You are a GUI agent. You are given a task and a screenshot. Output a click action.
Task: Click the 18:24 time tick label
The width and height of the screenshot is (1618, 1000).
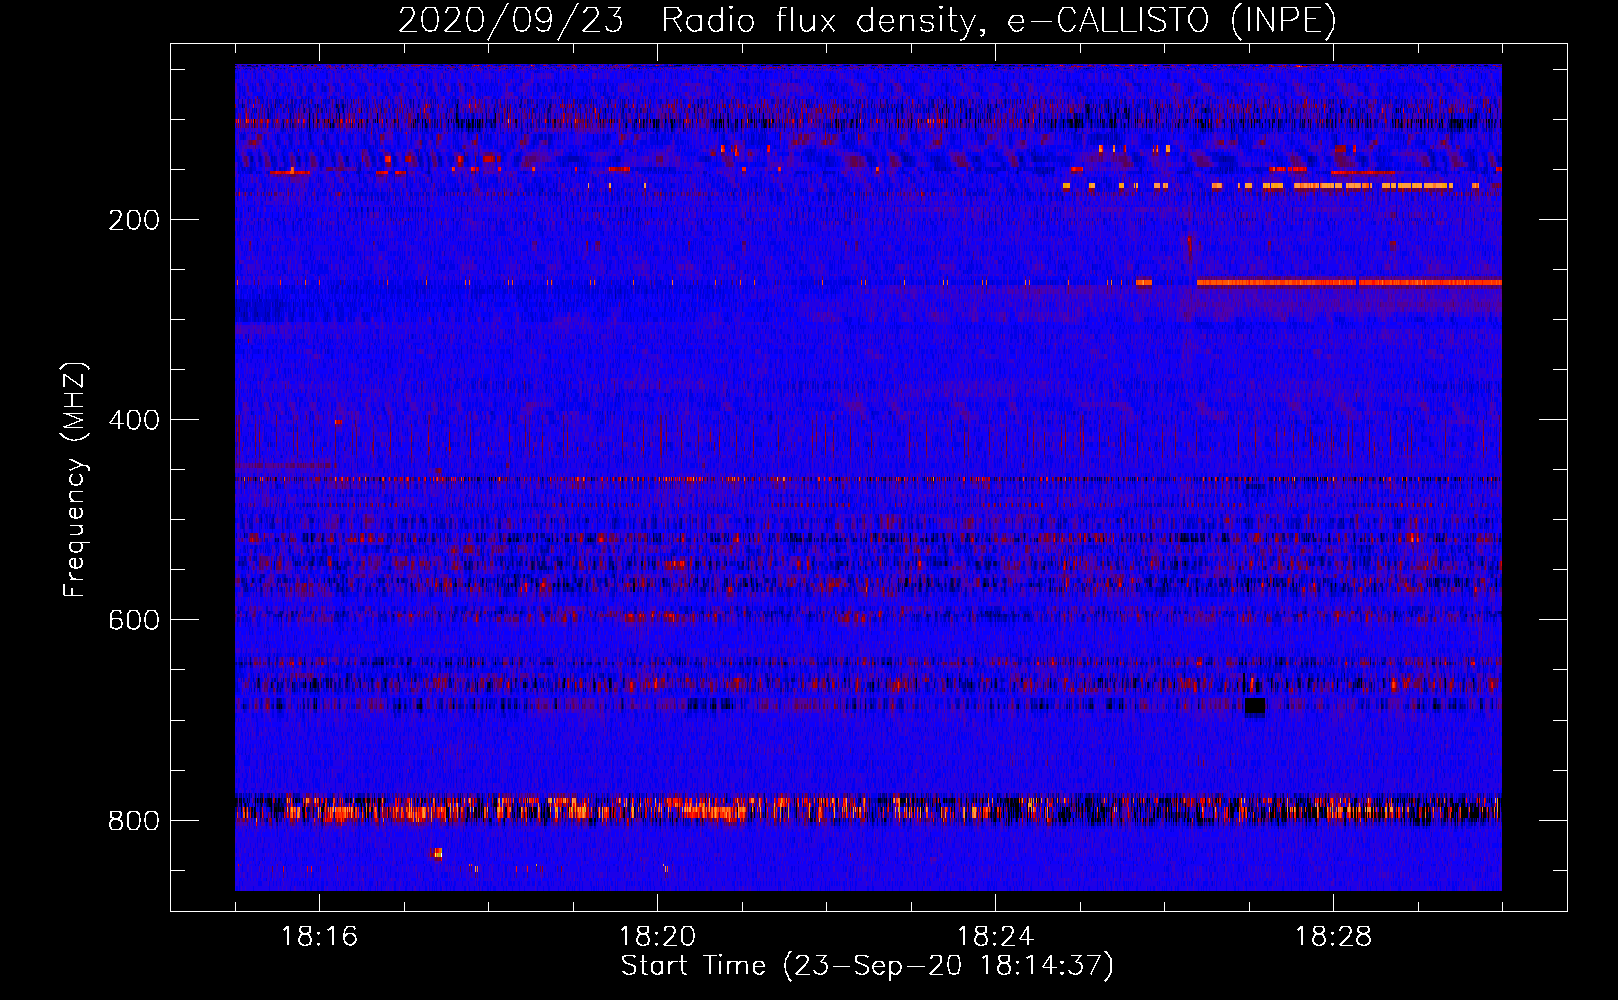(996, 937)
